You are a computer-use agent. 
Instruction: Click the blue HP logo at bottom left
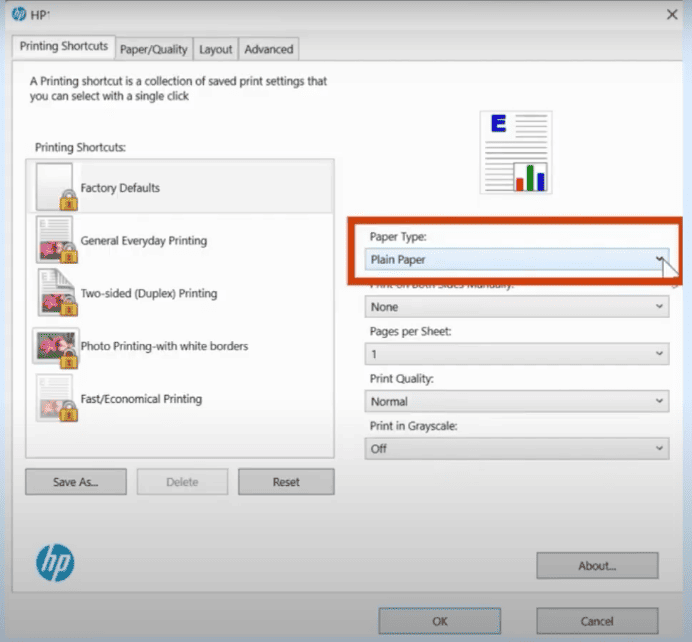[55, 563]
